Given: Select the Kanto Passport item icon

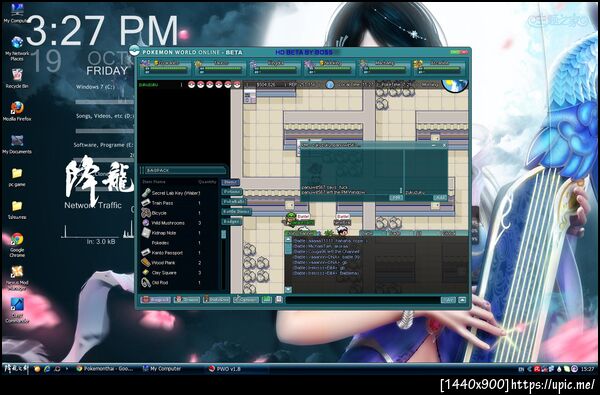Looking at the screenshot, I should [146, 253].
